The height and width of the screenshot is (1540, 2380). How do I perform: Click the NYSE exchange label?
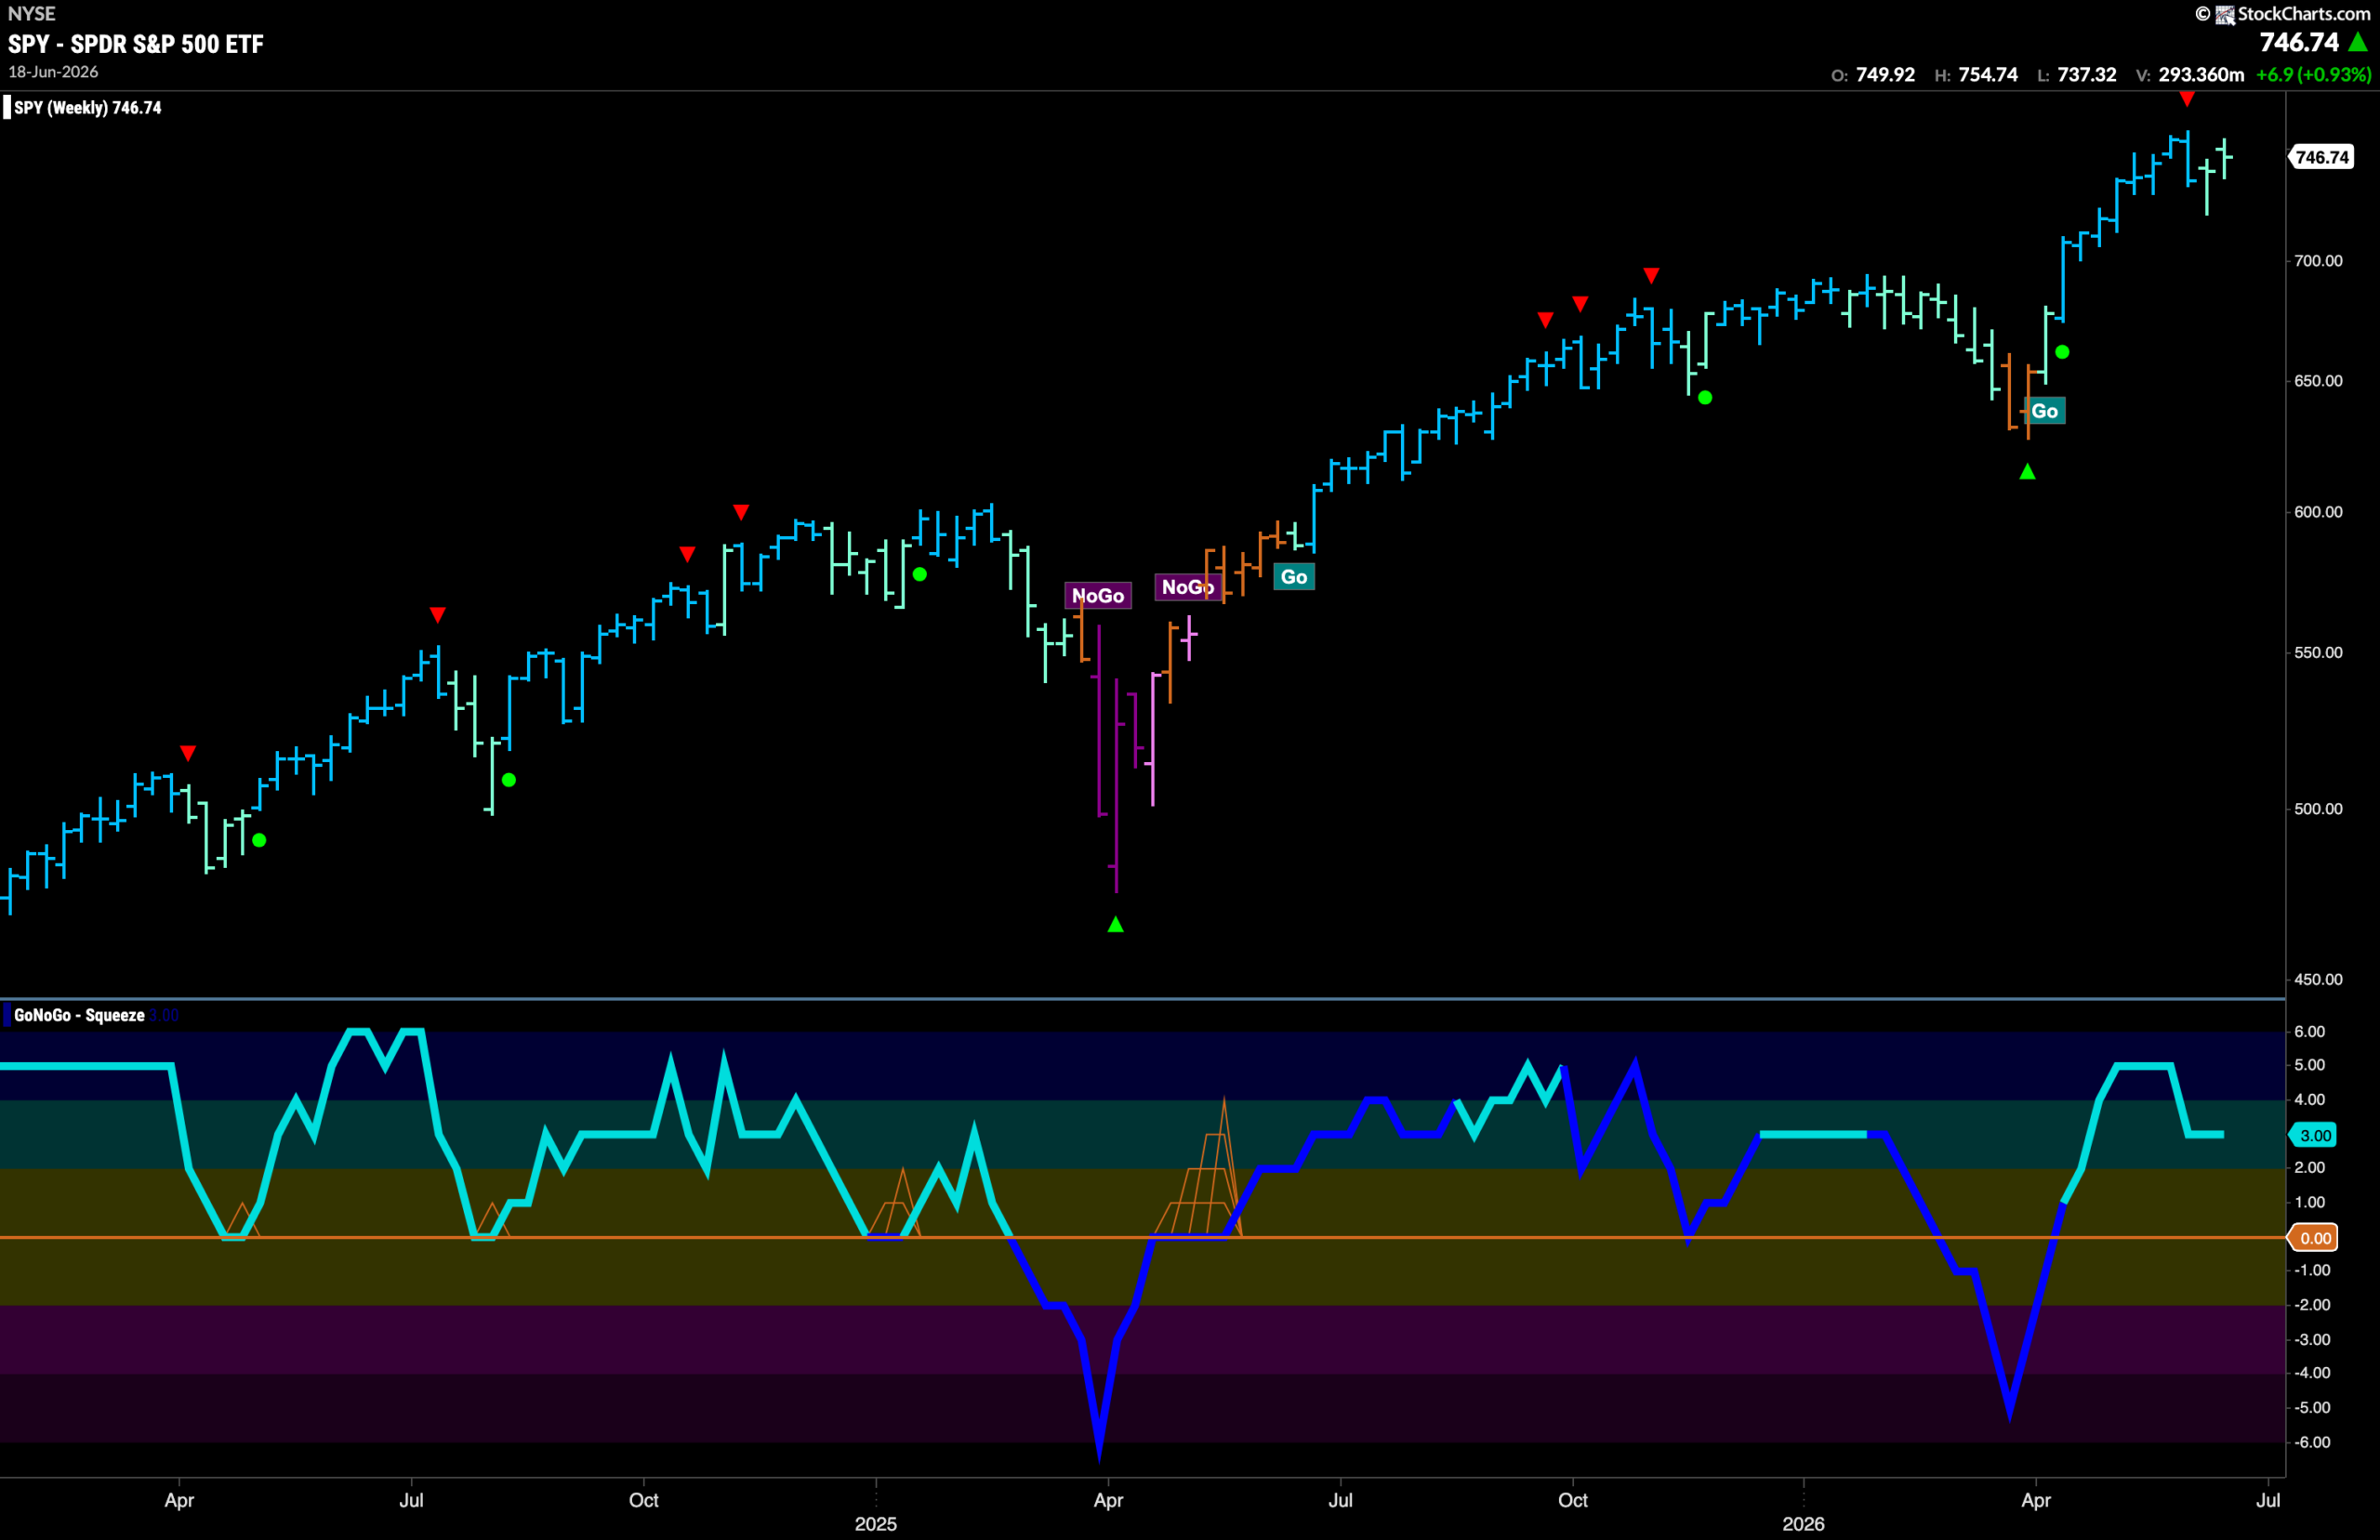pyautogui.click(x=32, y=13)
